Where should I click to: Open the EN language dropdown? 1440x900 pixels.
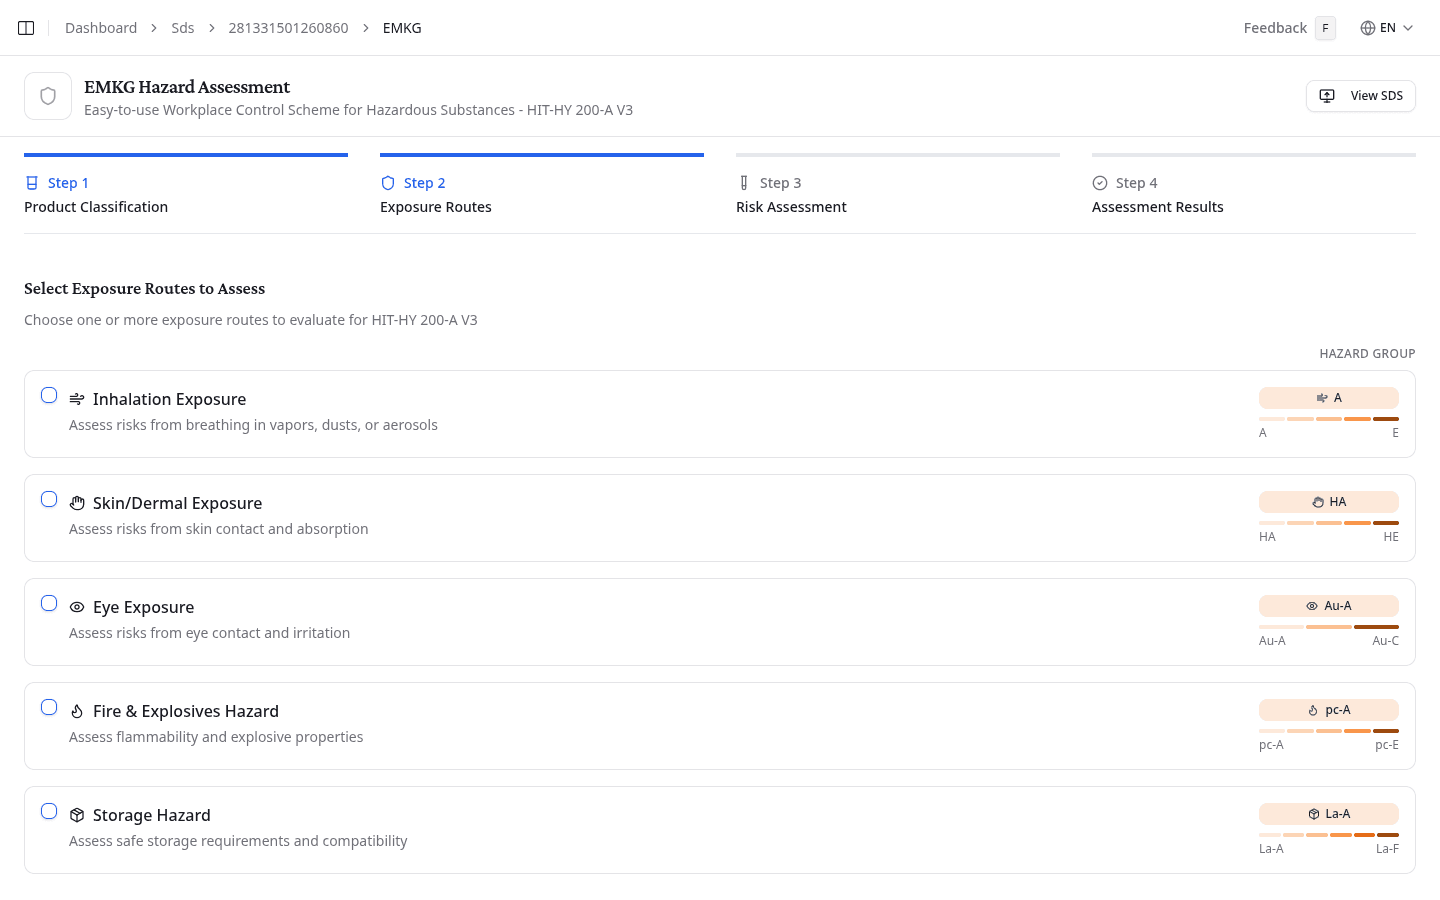tap(1387, 28)
